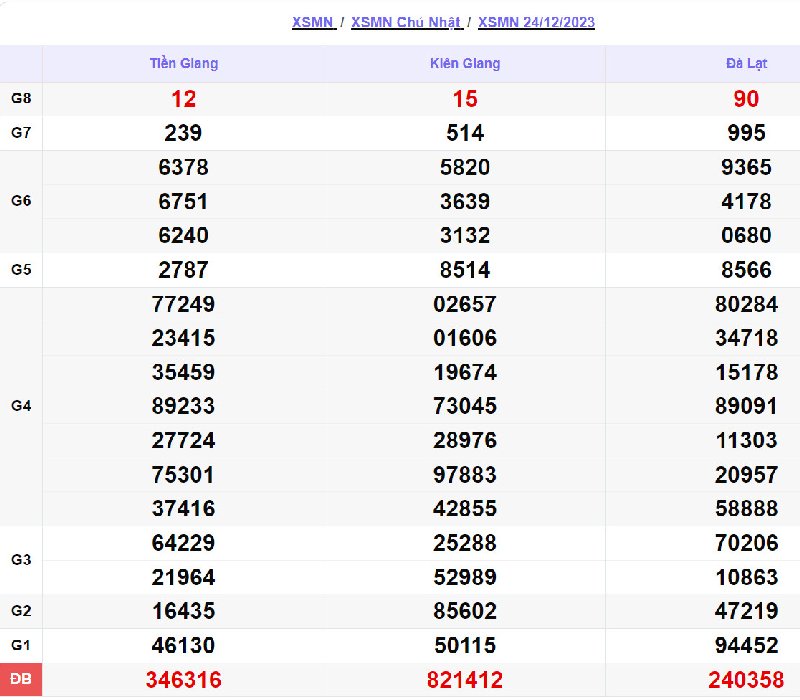Click Tiền Giang G8 number 12

click(x=183, y=99)
